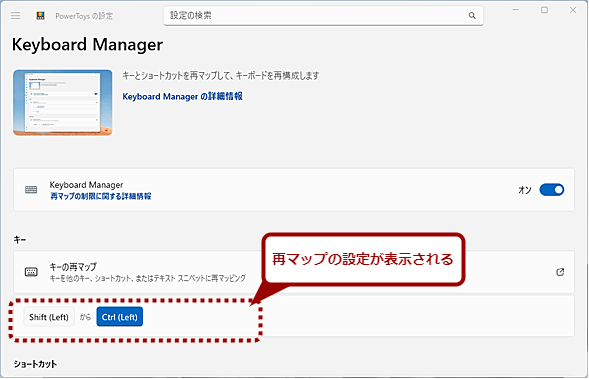Screen dimensions: 589x379
Task: Click the PowerToys の設定 window title
Action: (x=84, y=16)
